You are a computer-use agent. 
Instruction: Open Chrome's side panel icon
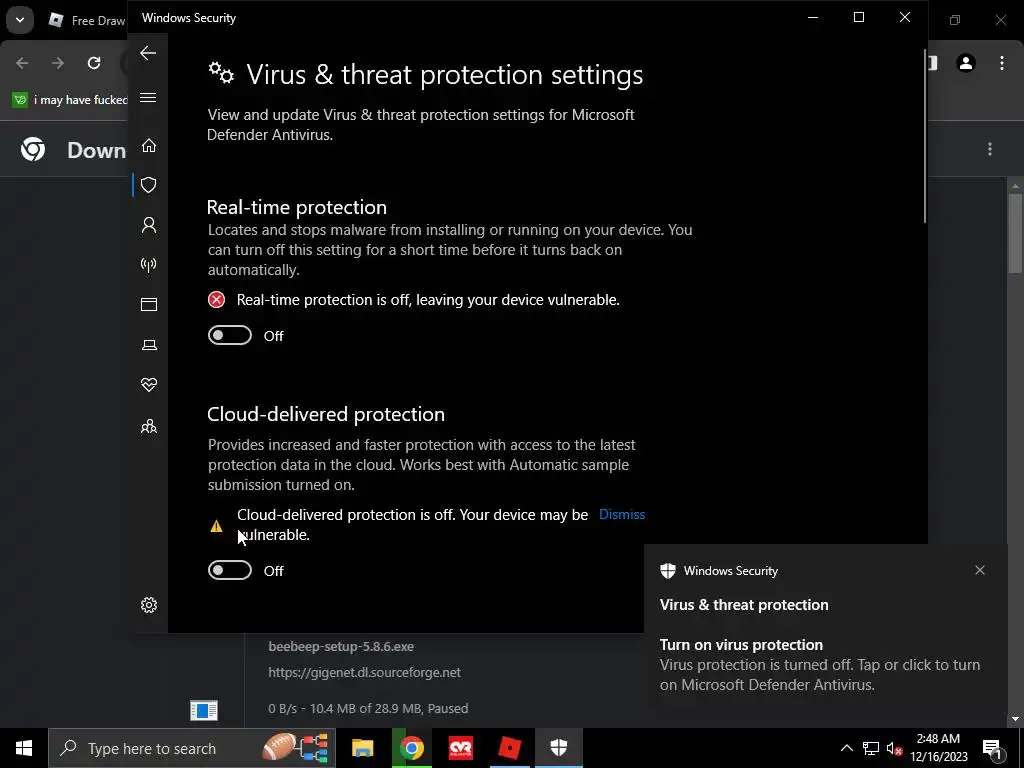(933, 63)
